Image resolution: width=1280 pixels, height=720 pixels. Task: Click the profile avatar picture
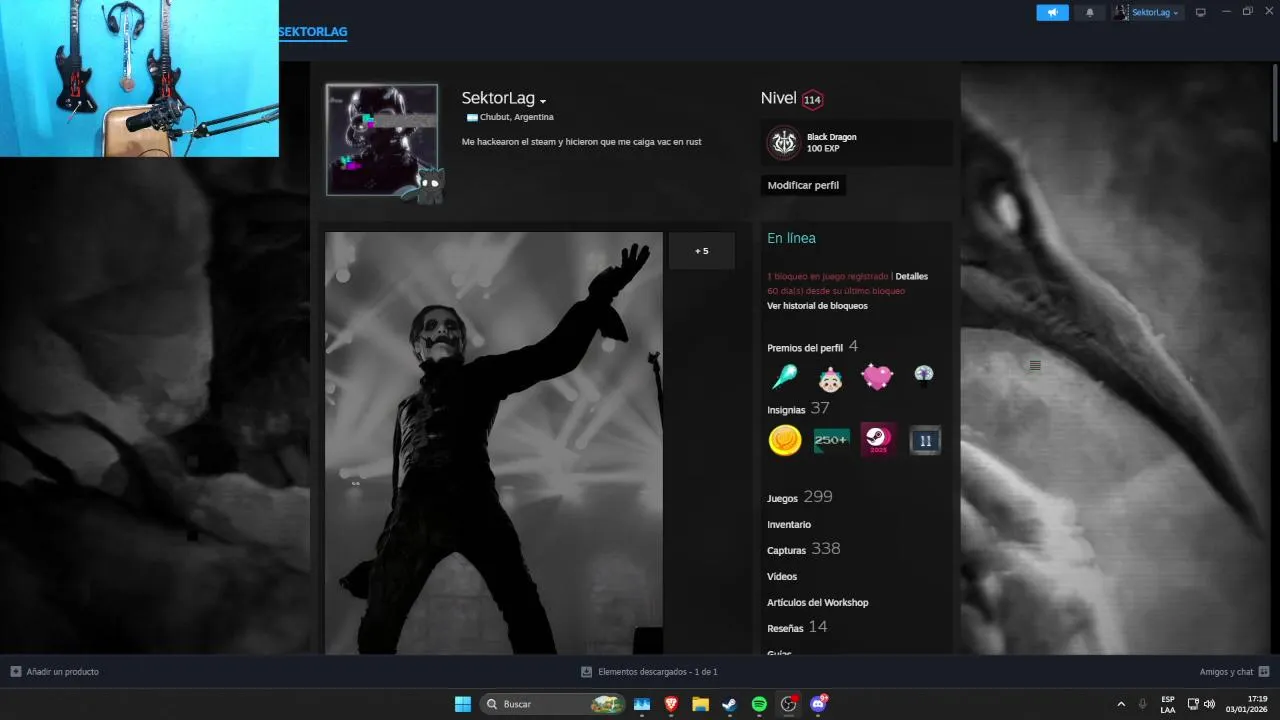pyautogui.click(x=382, y=139)
